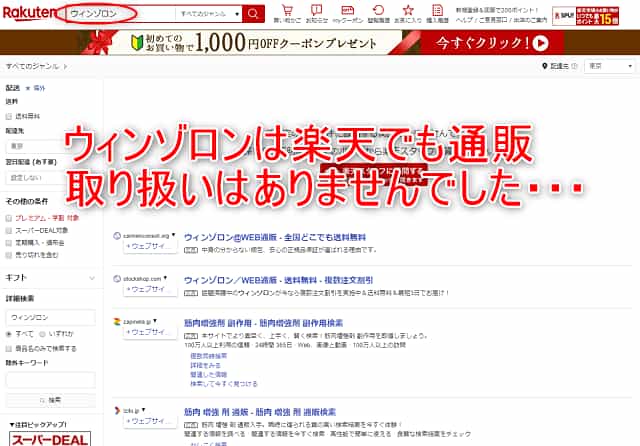Click the すべてのジャンル breadcrumb
Viewport: 640px width, 446px height.
[32, 66]
